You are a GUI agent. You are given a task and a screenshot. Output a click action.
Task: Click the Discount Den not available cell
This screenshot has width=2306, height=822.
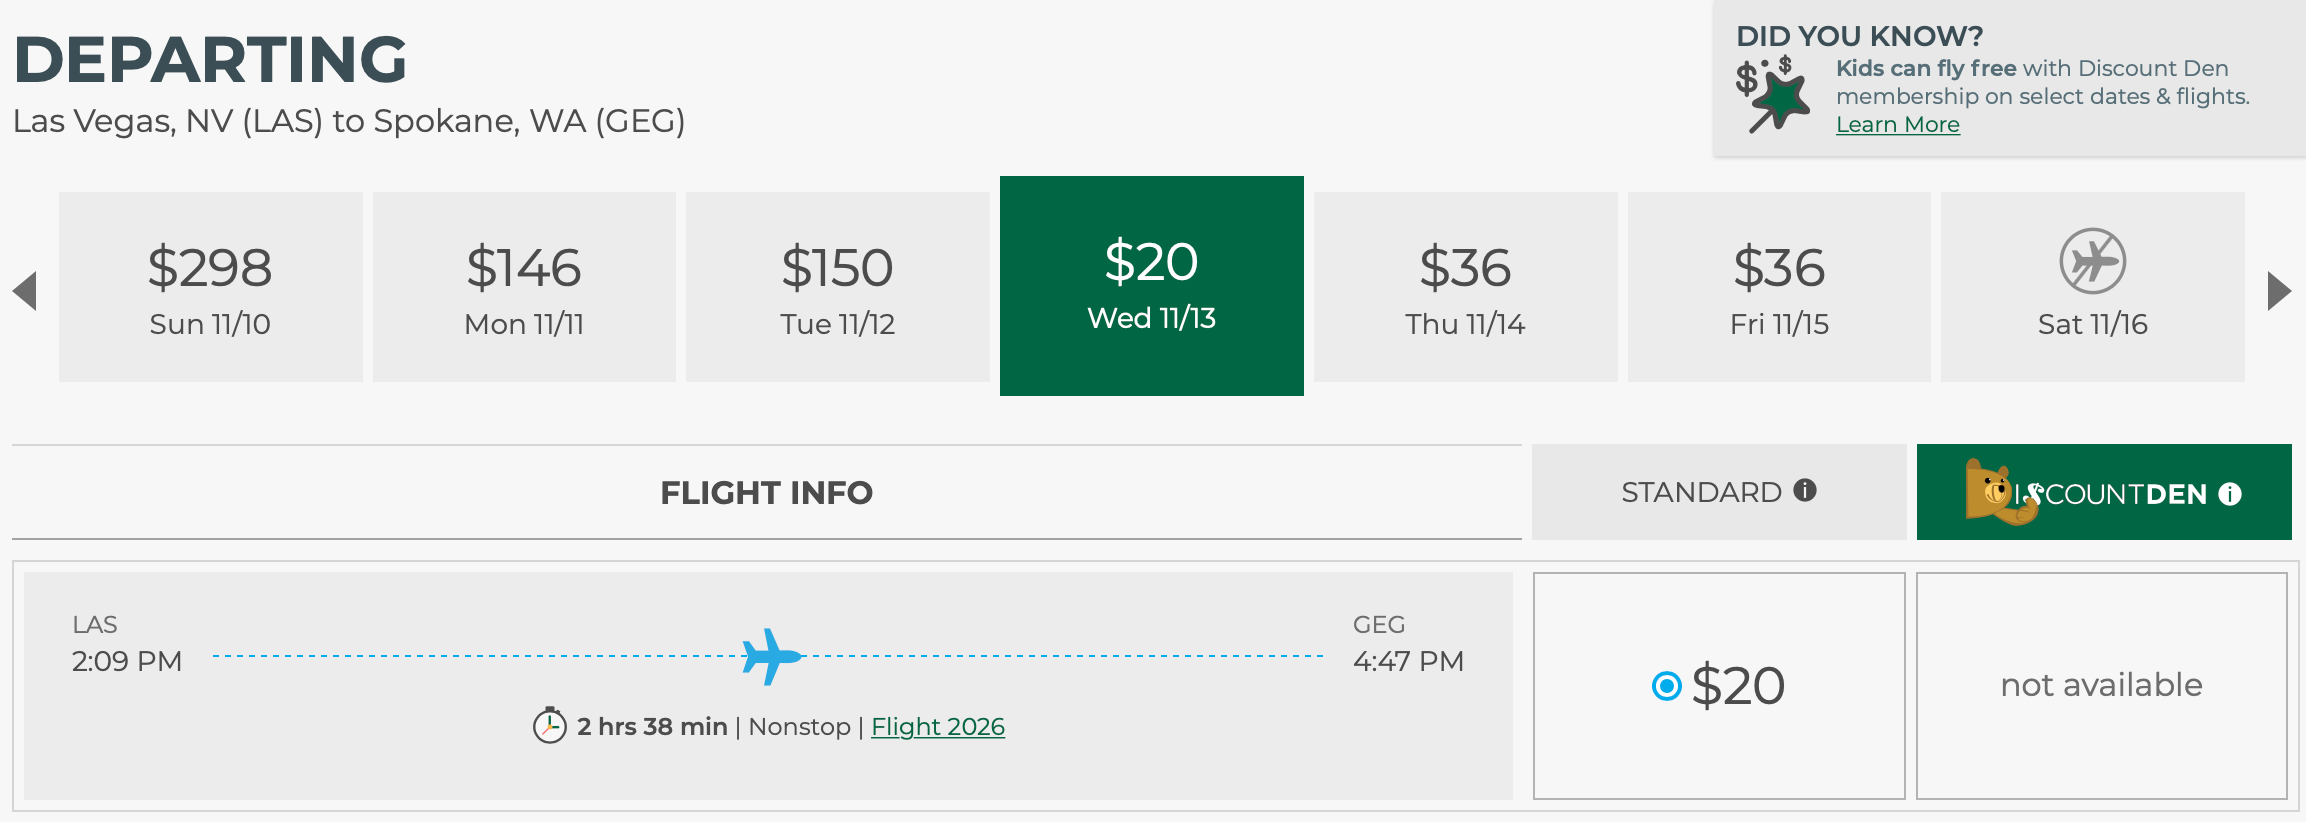click(x=2101, y=686)
